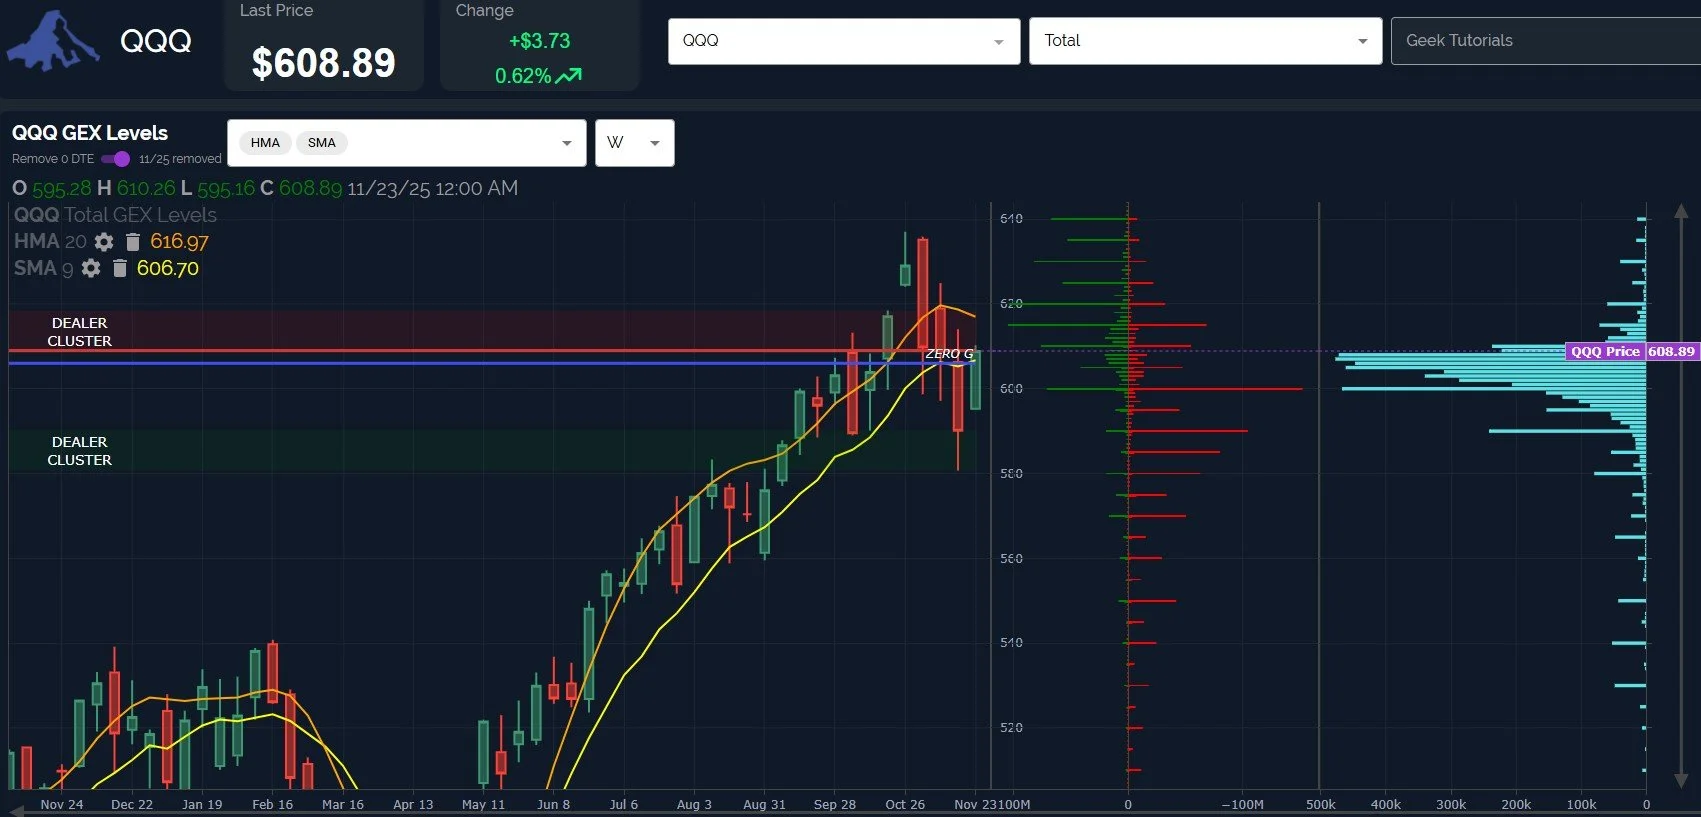
Task: Click the down arrow of range slider
Action: tap(1681, 780)
